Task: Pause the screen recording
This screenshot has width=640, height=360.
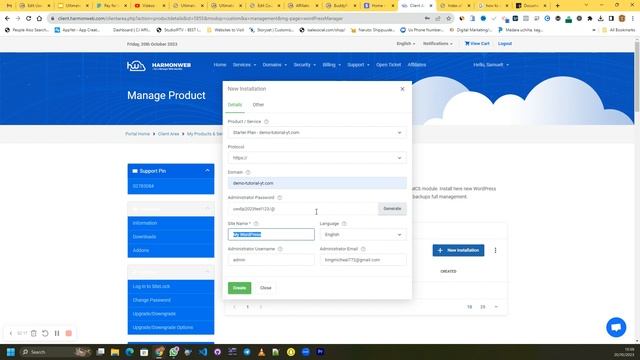Action: tap(57, 333)
